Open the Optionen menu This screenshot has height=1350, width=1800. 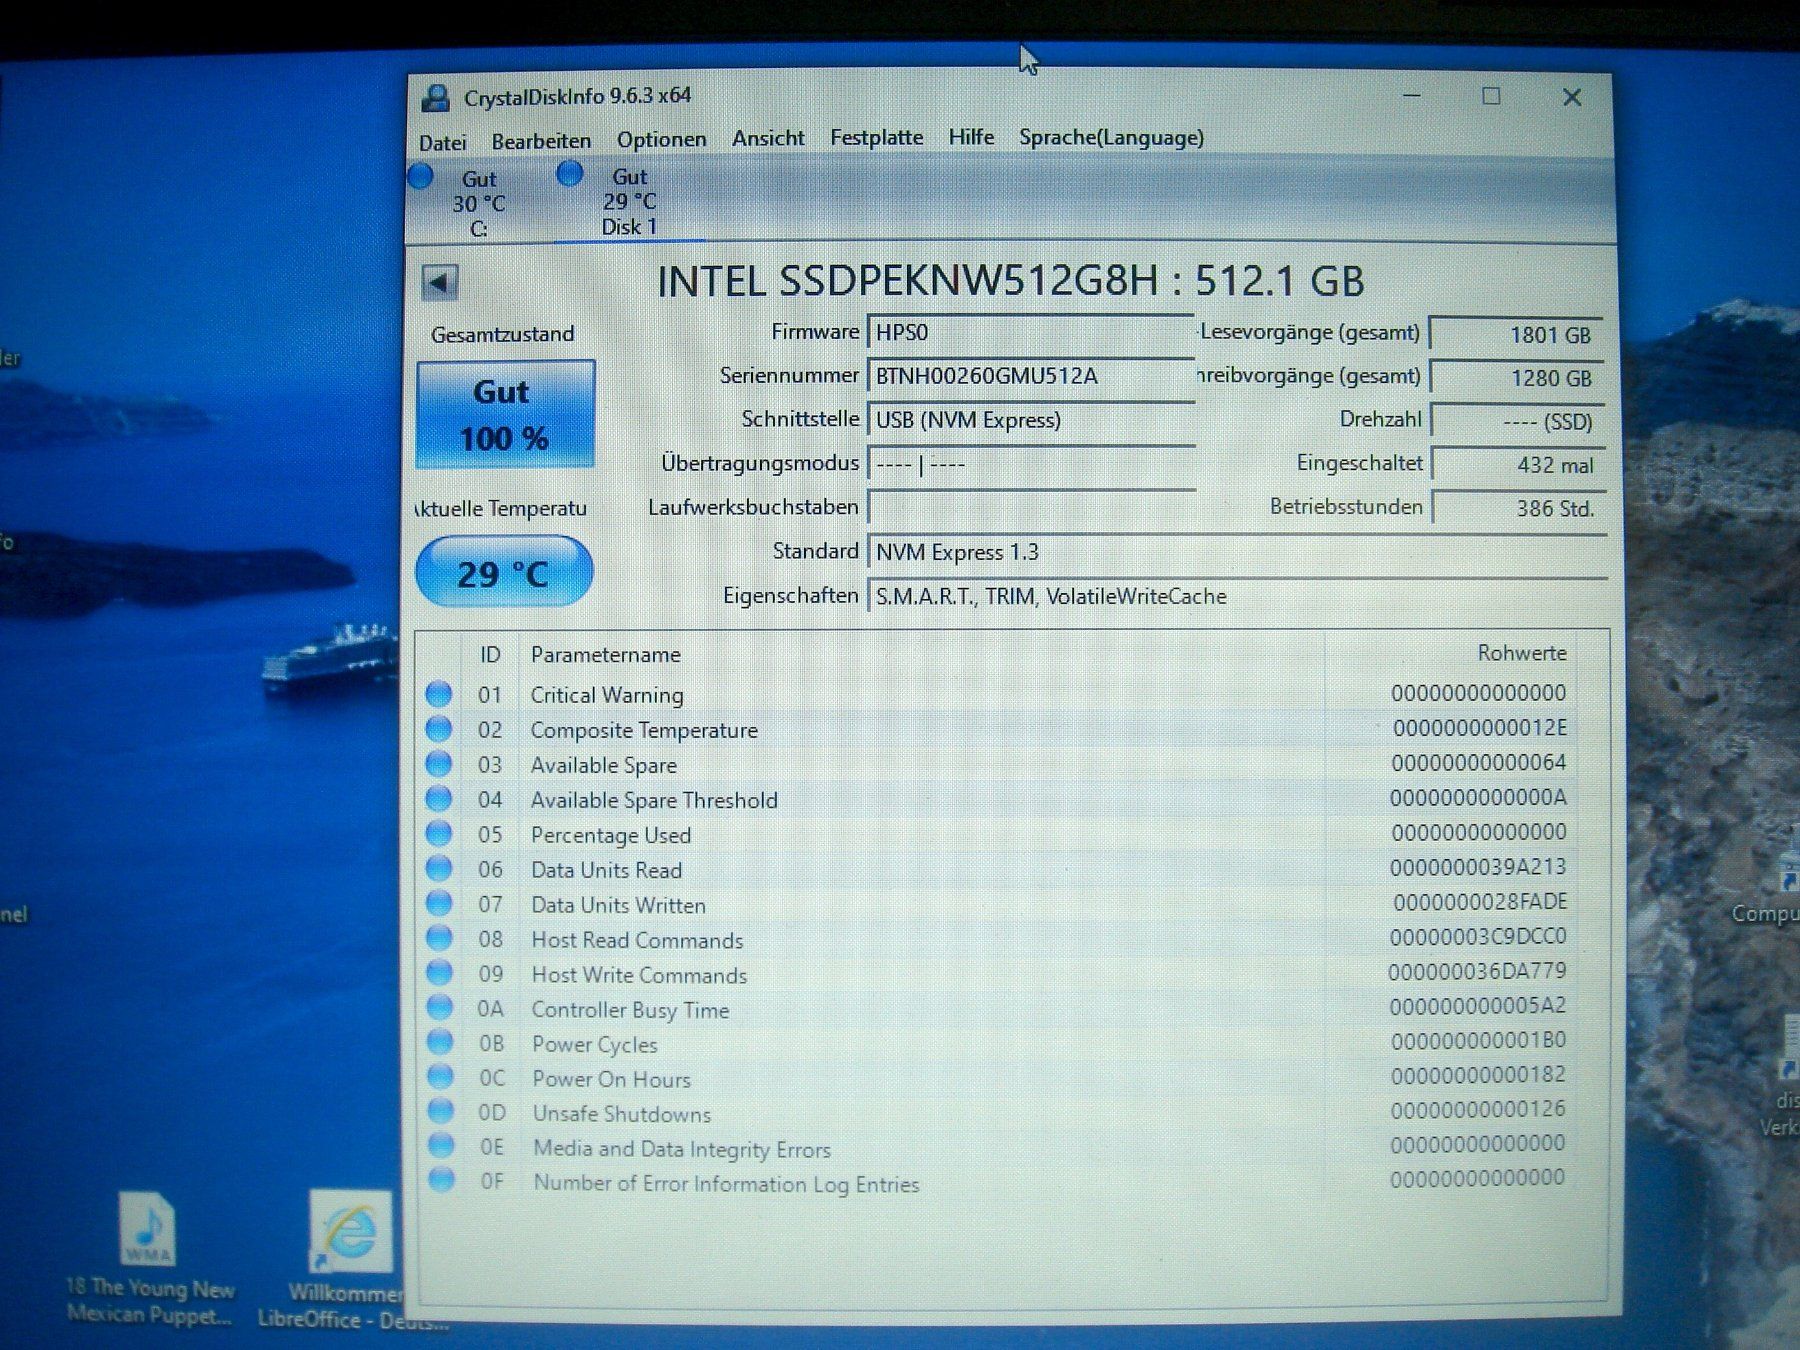[x=660, y=139]
